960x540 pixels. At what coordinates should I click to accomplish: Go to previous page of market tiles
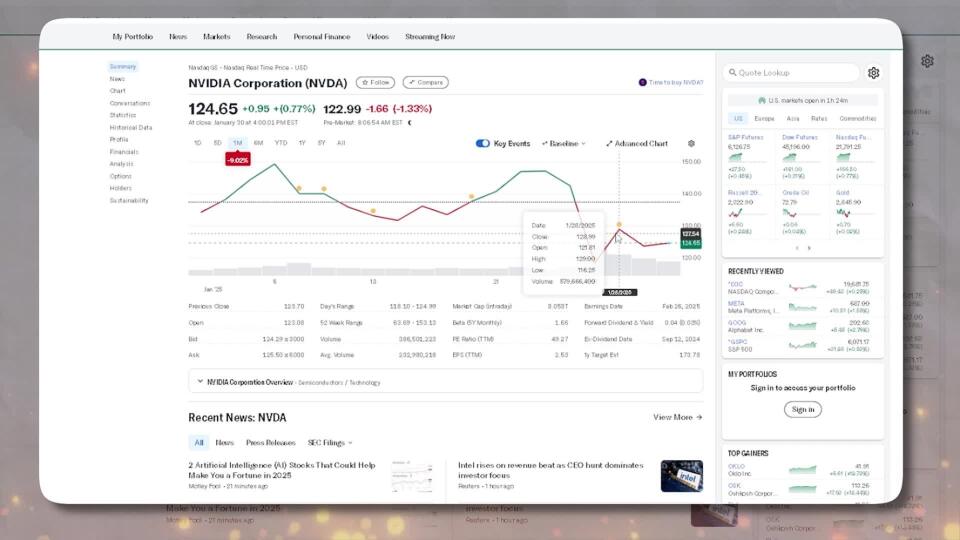[797, 248]
